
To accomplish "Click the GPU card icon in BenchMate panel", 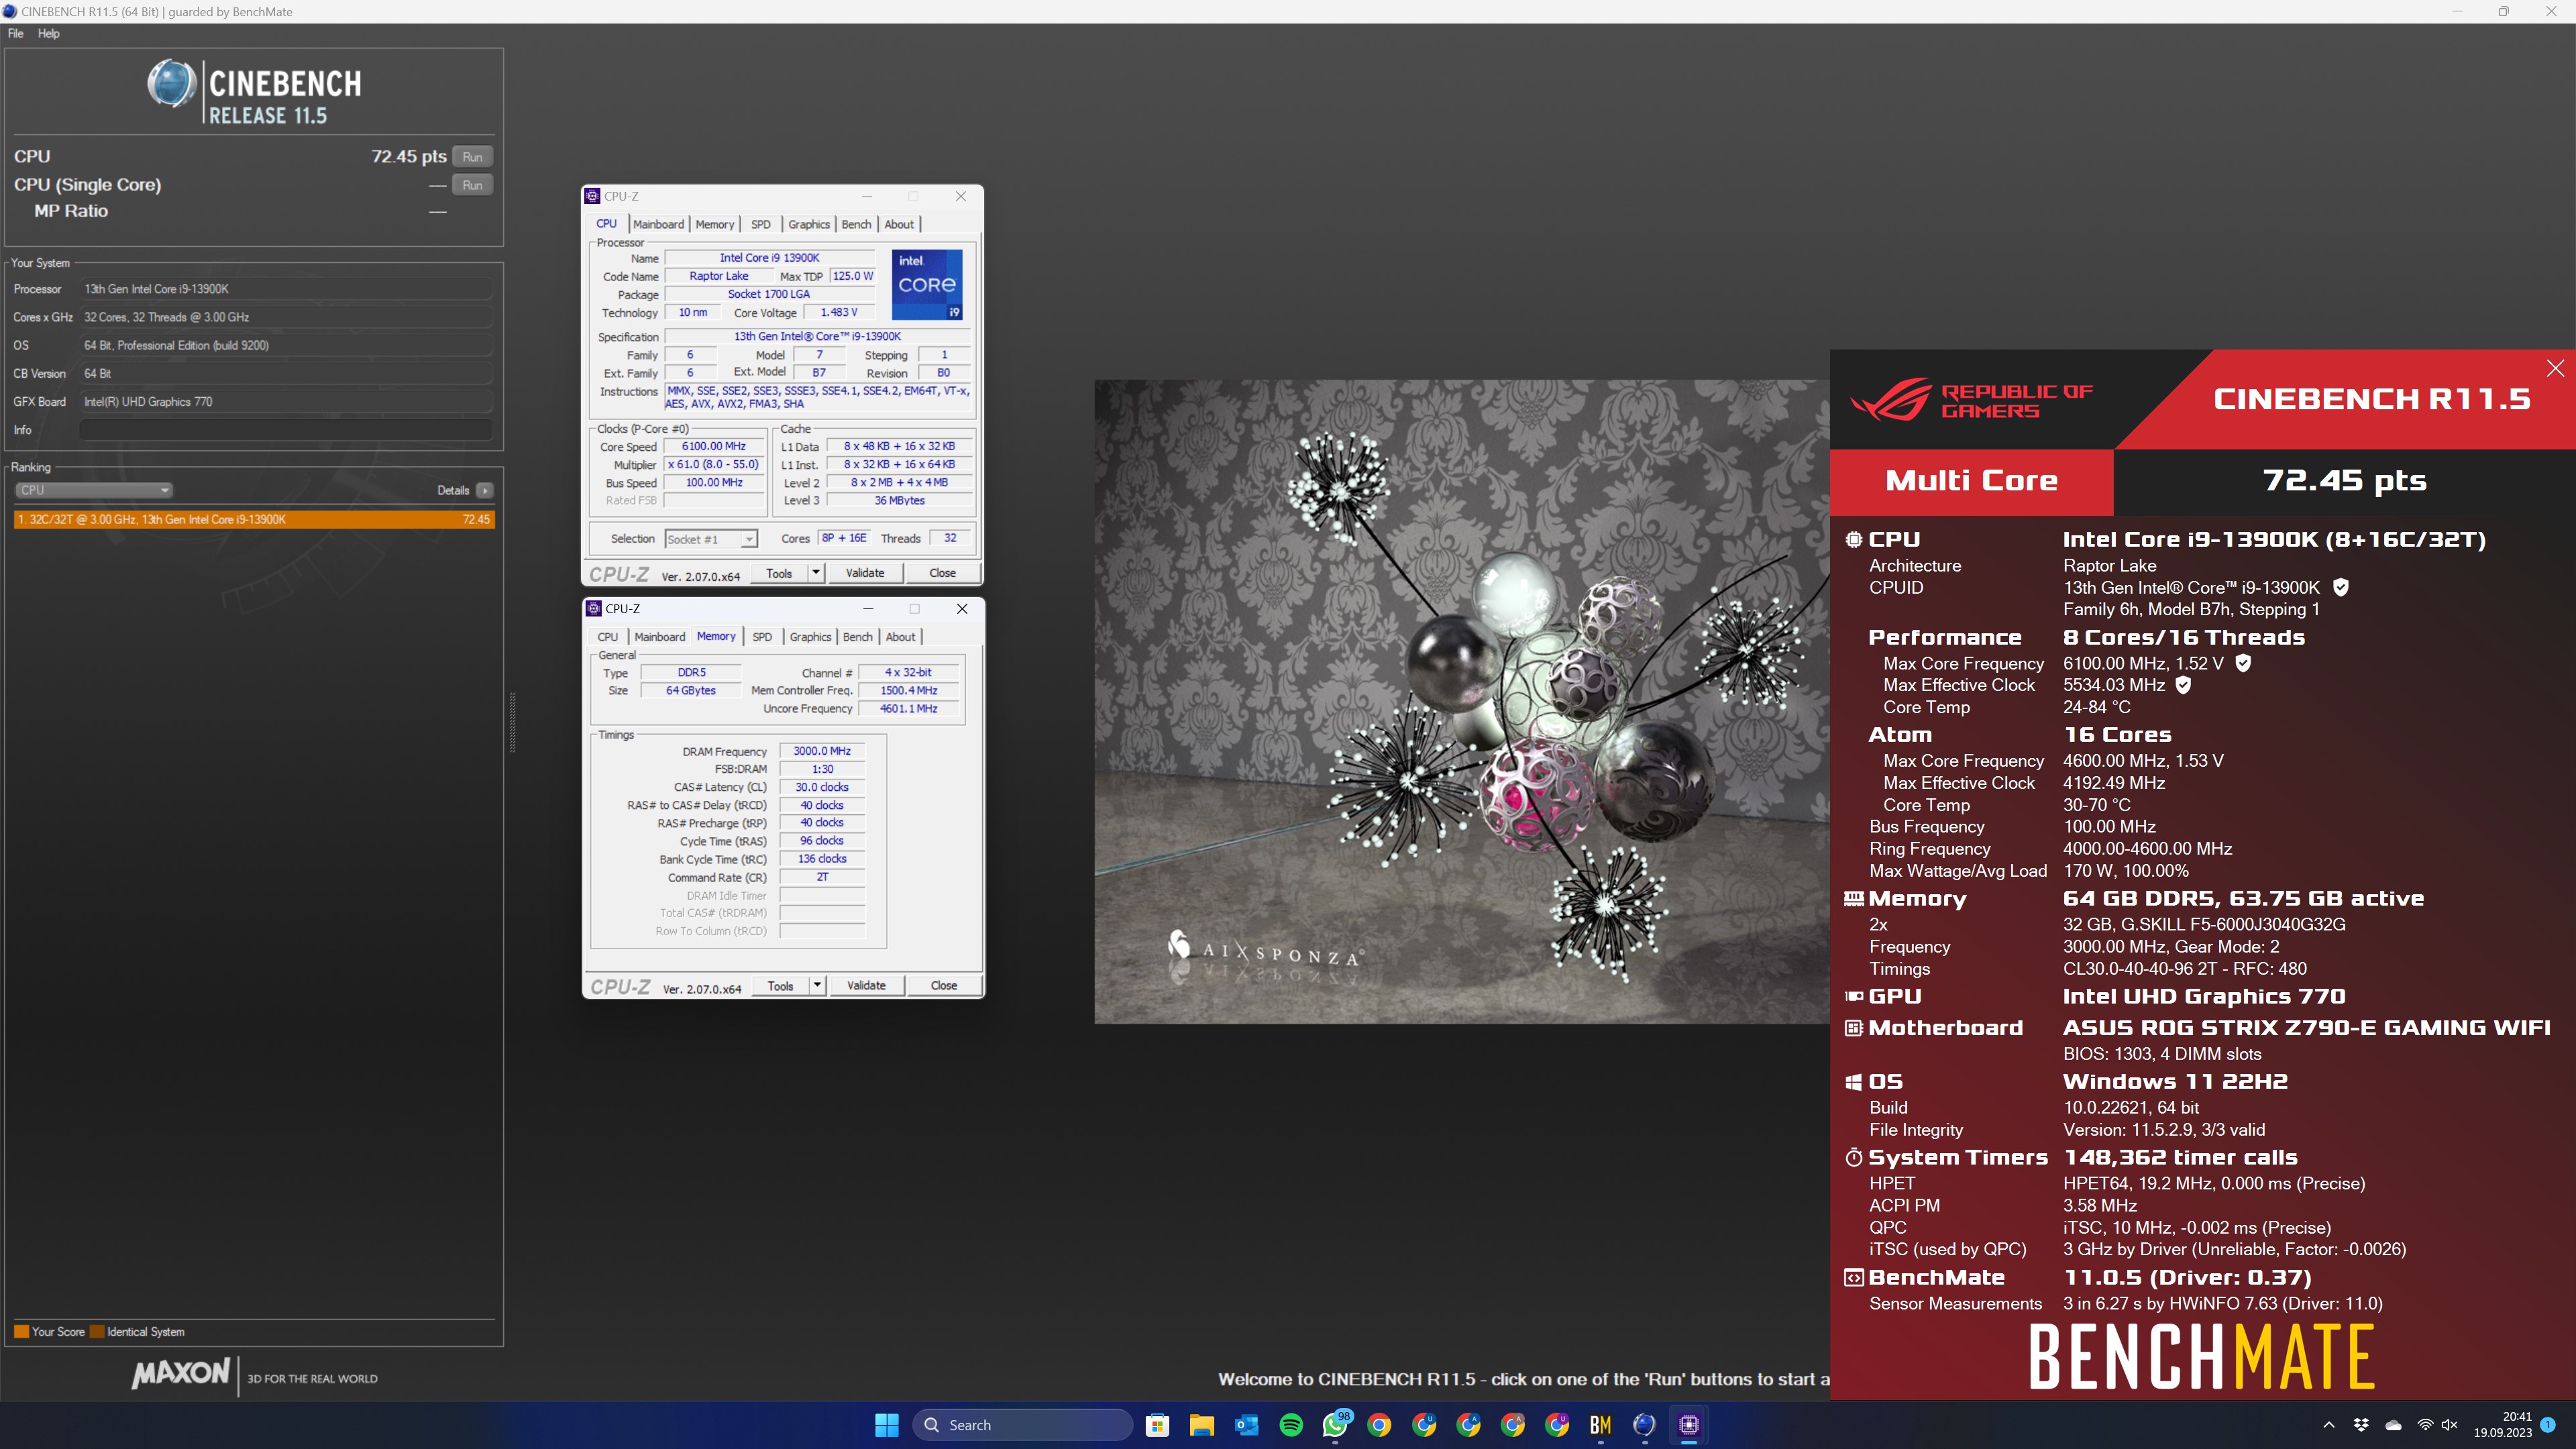I will tap(1853, 996).
